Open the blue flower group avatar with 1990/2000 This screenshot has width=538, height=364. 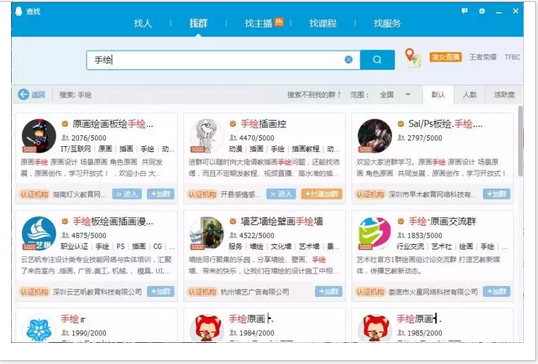39,329
